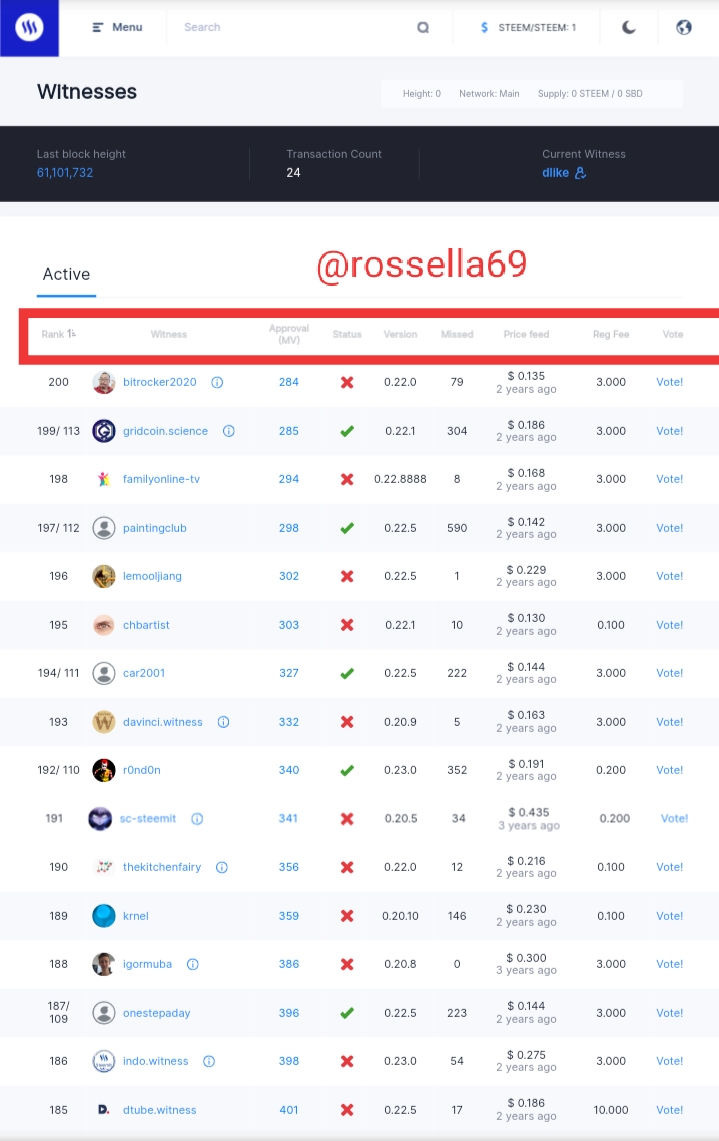Click indo.witness avatar icon
This screenshot has width=719, height=1141.
point(104,1061)
